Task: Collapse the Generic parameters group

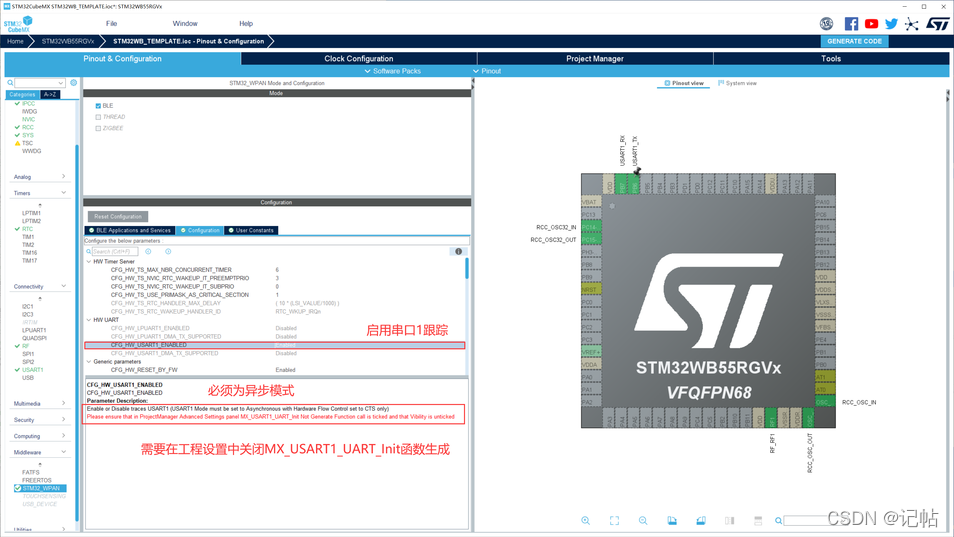Action: tap(89, 361)
